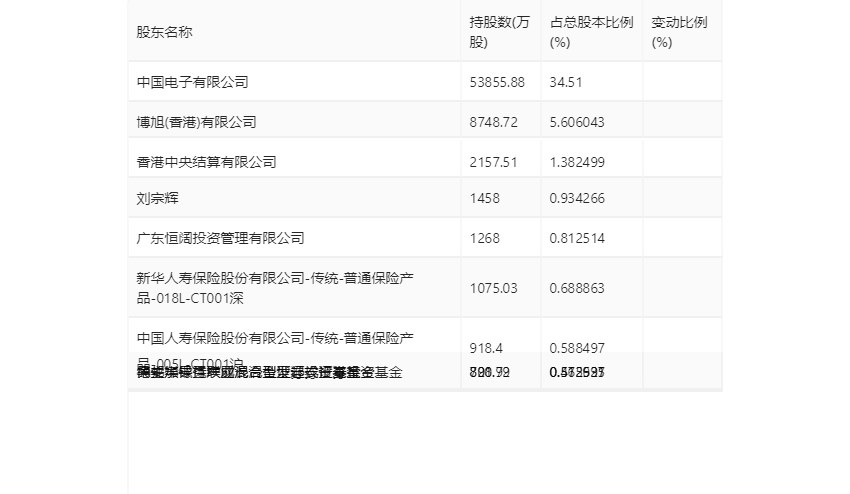The image size is (850, 494).
Task: Select the percentage 0.934266
Action: click(577, 198)
